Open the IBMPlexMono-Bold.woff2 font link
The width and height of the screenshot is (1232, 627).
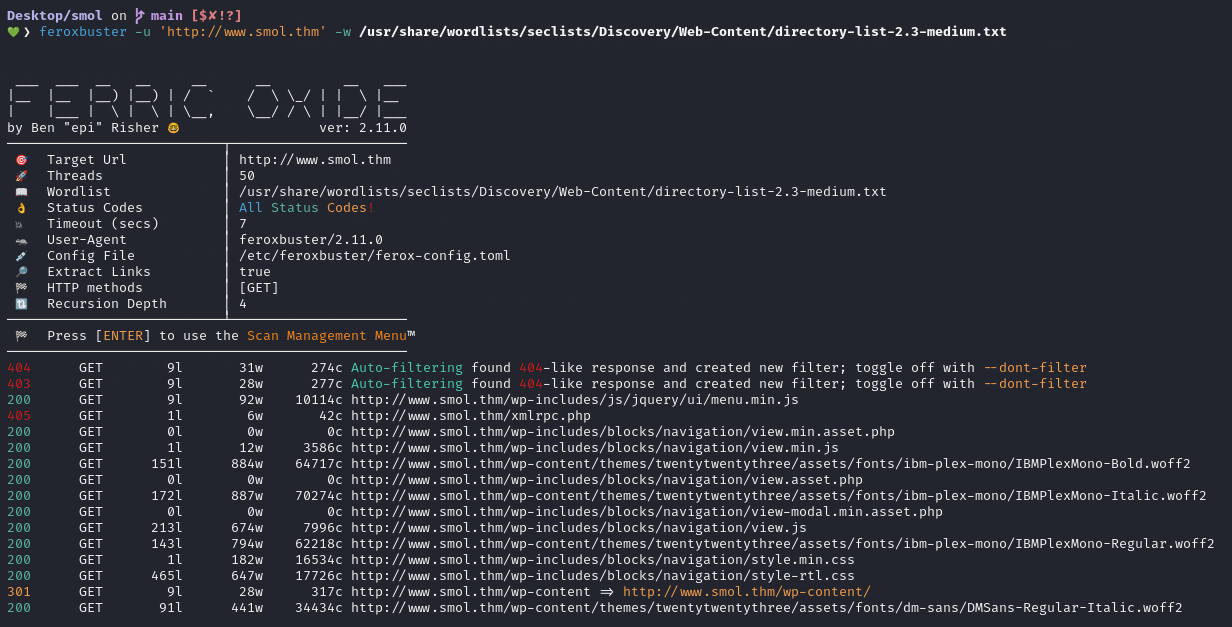pyautogui.click(x=770, y=464)
